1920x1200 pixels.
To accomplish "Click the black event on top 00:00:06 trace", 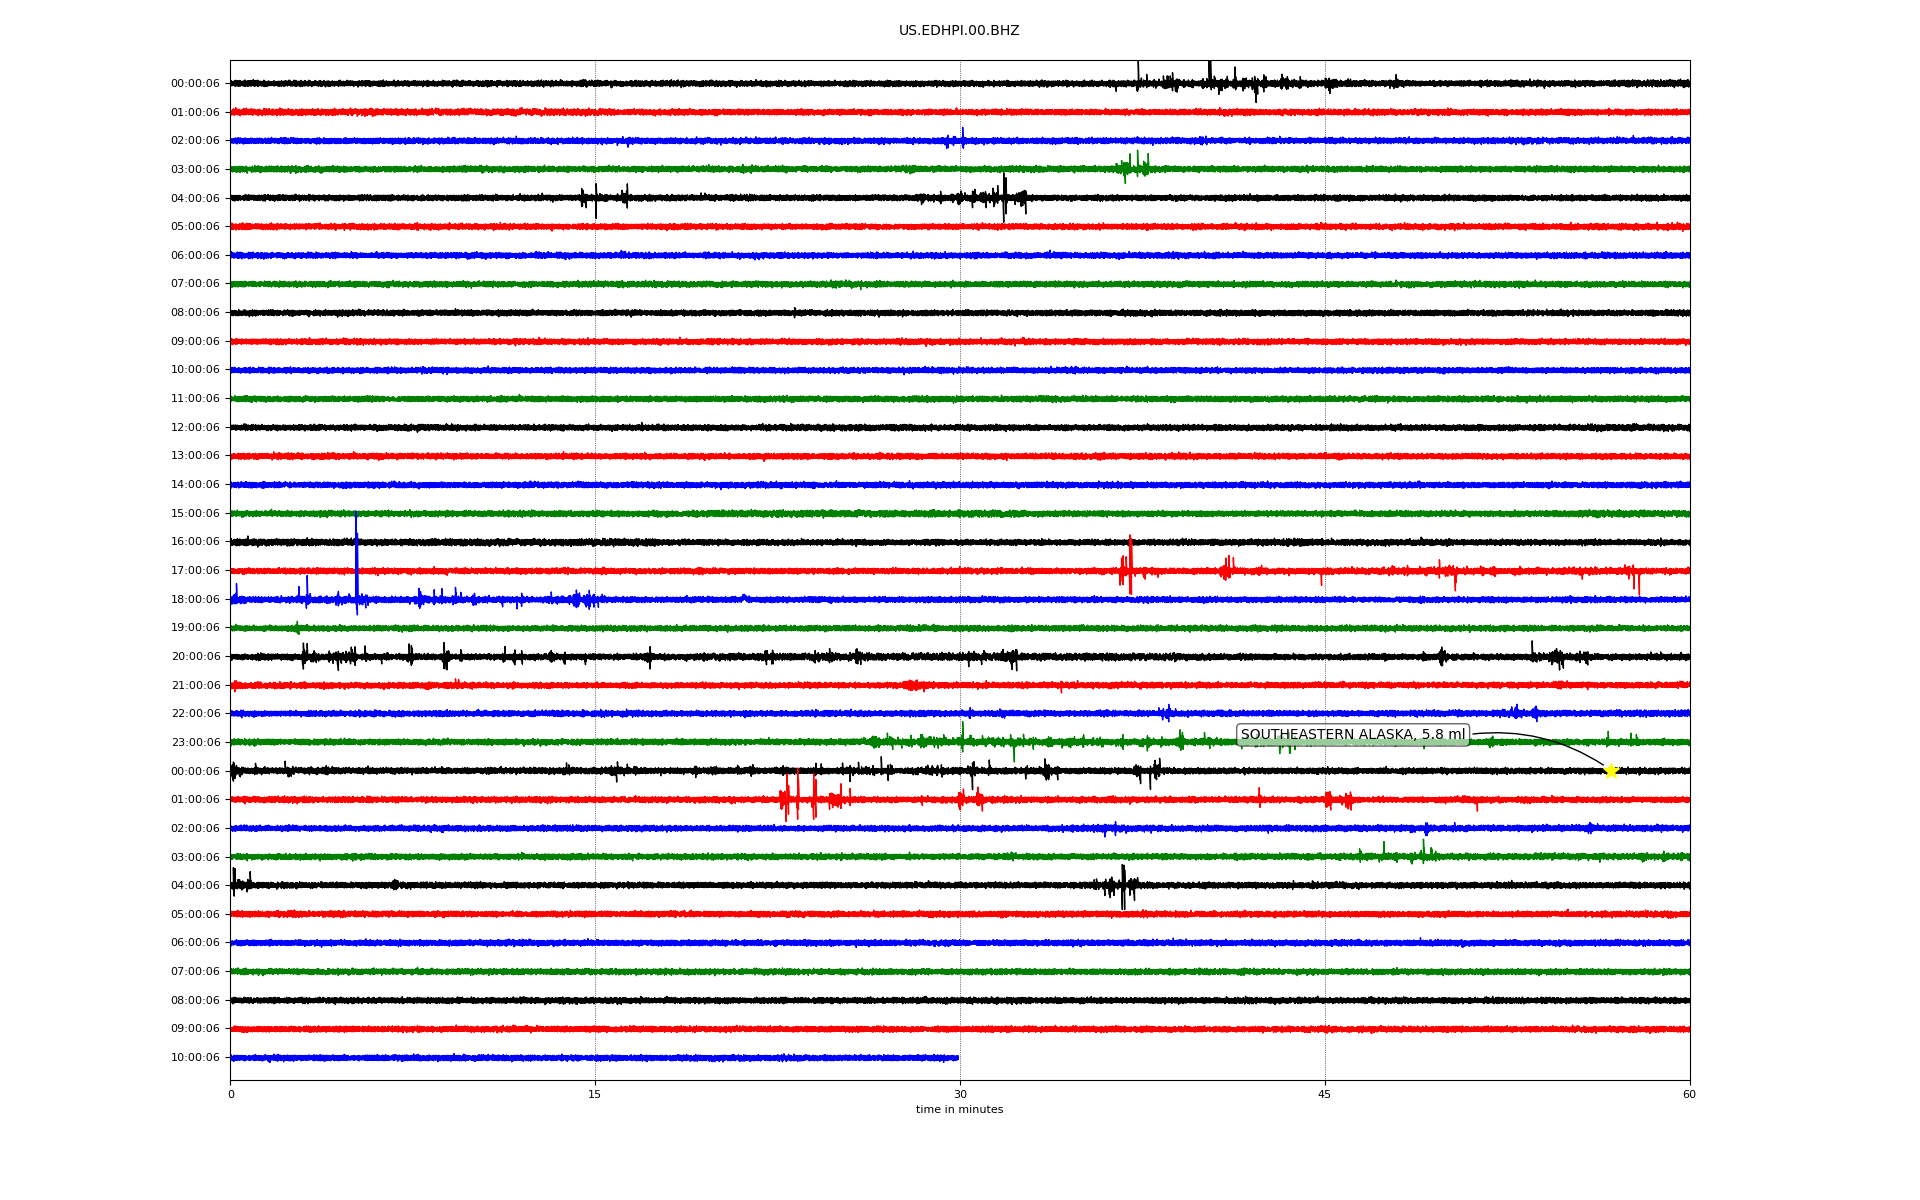I will pyautogui.click(x=1210, y=80).
